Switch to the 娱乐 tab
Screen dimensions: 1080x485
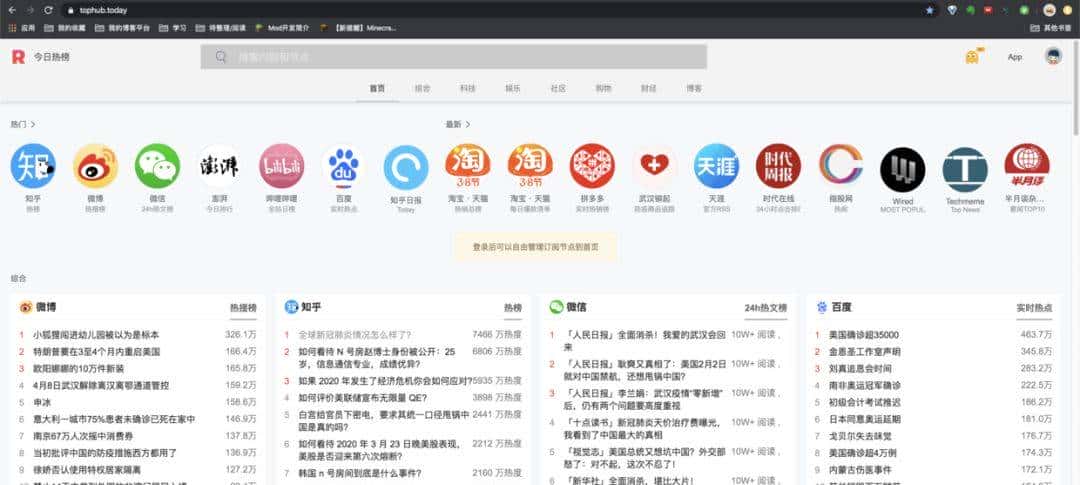point(512,89)
